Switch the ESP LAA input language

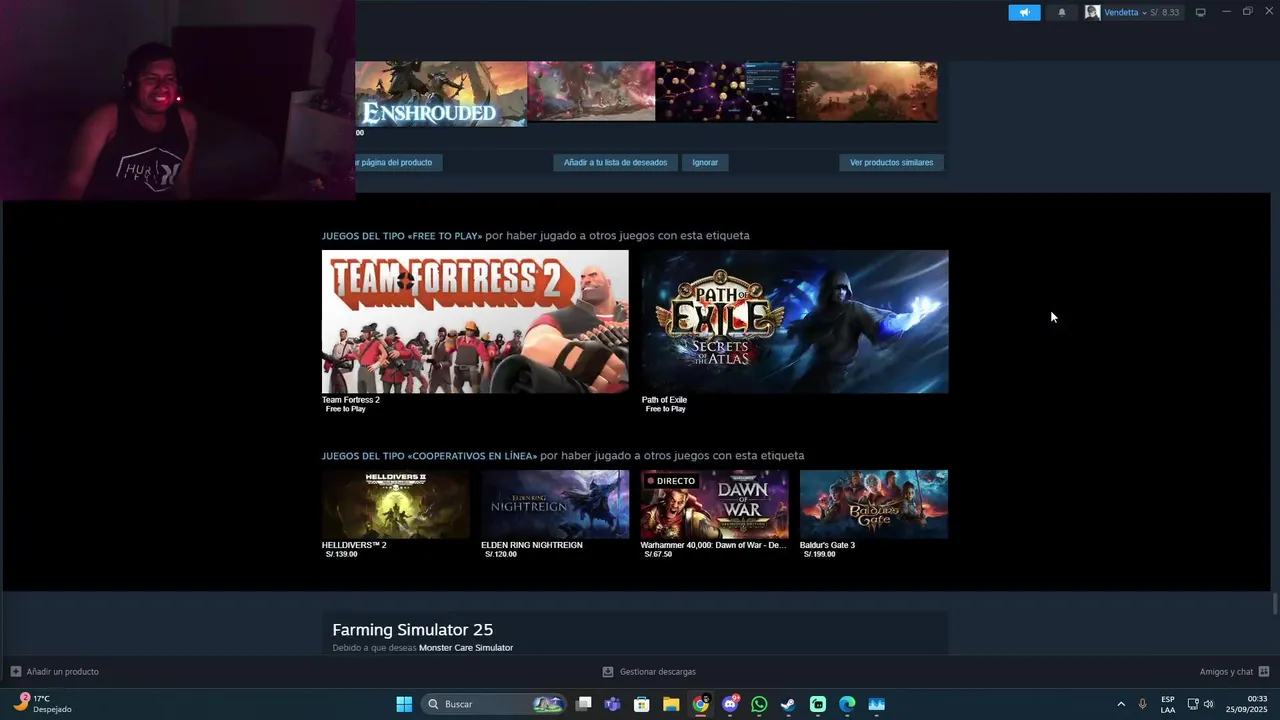tap(1168, 704)
